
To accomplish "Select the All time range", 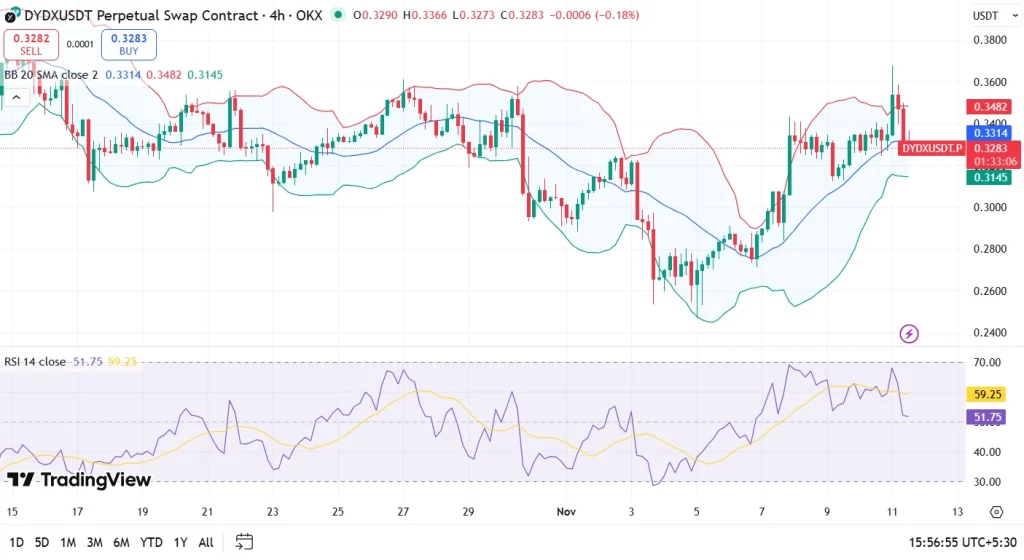I will click(205, 542).
